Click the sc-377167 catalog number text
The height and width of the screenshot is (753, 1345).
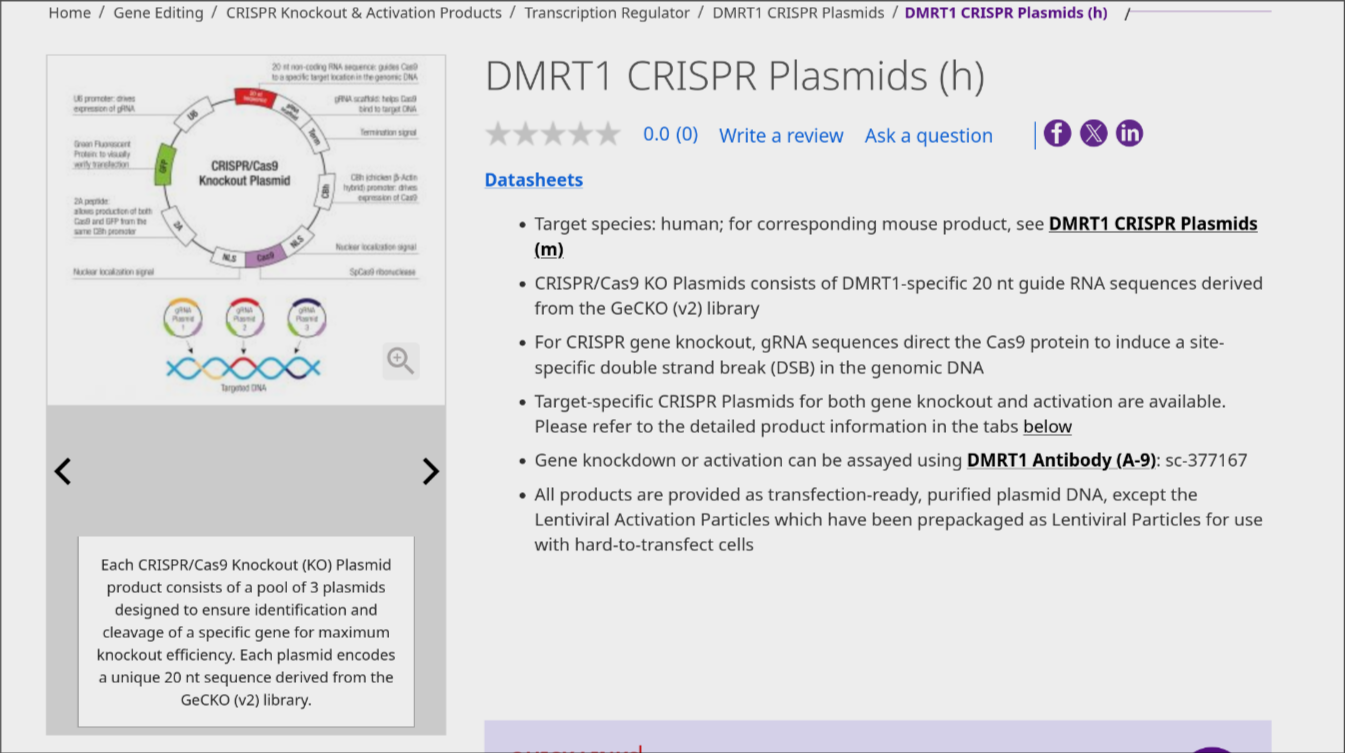coord(1207,461)
